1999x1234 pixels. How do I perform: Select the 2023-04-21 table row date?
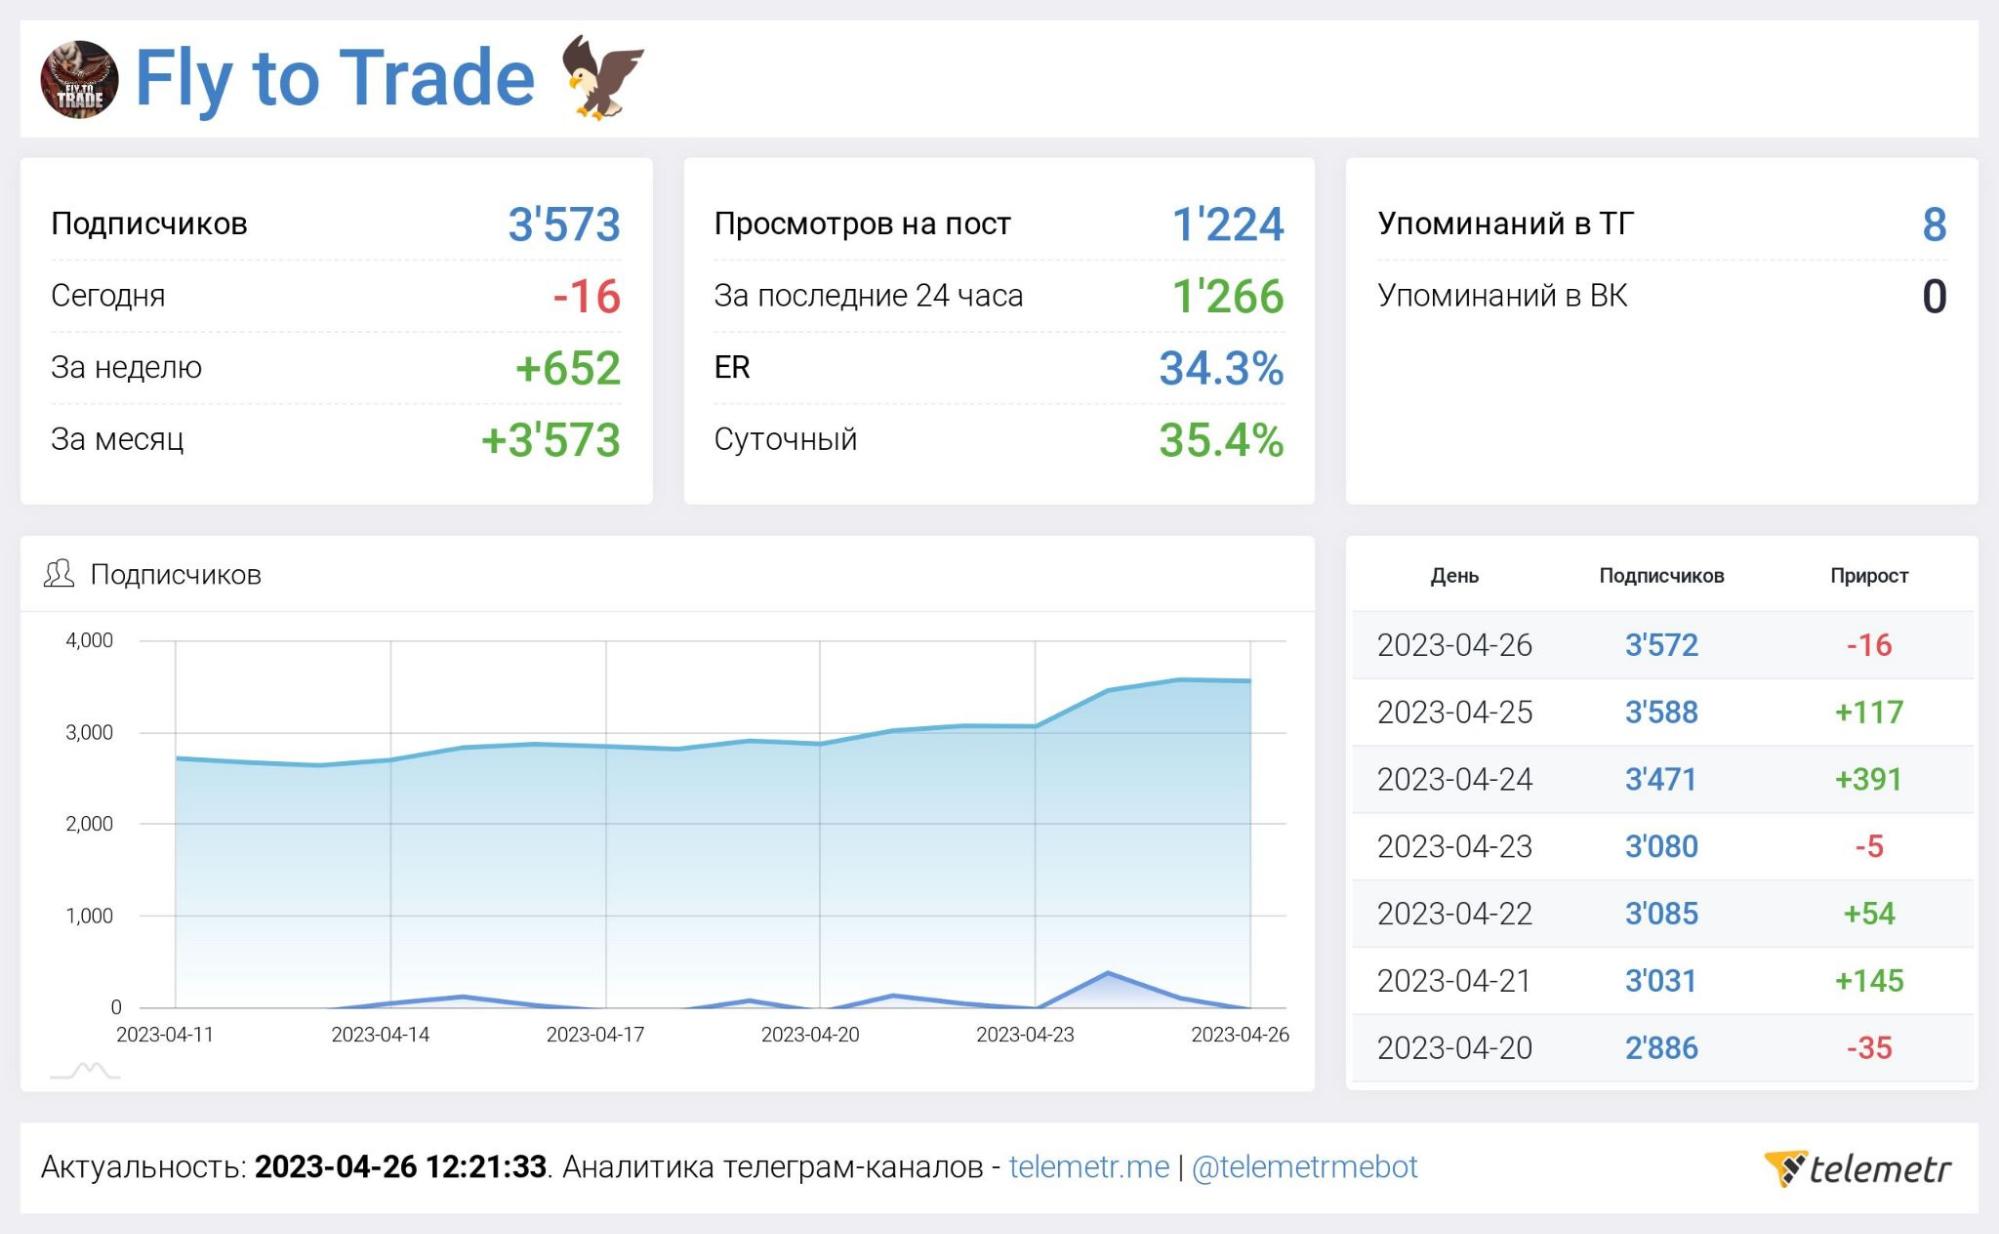coord(1454,980)
